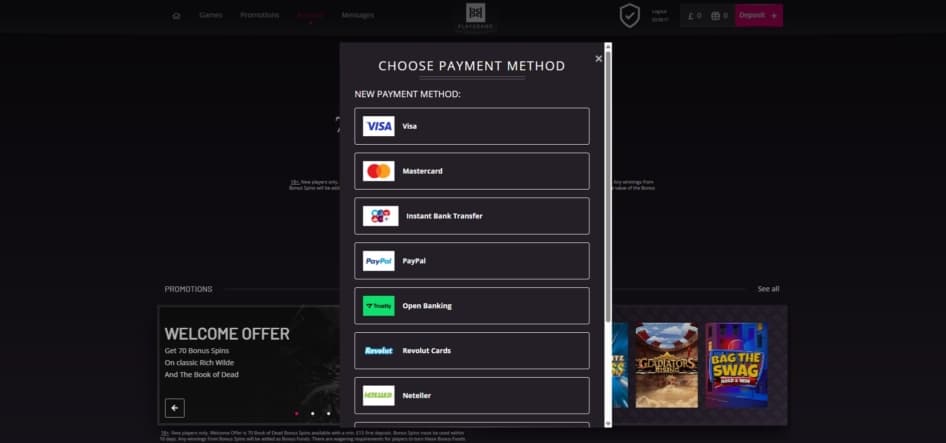
Task: Click 'NEW PAYMENT METHOD:' label
Action: click(x=407, y=94)
